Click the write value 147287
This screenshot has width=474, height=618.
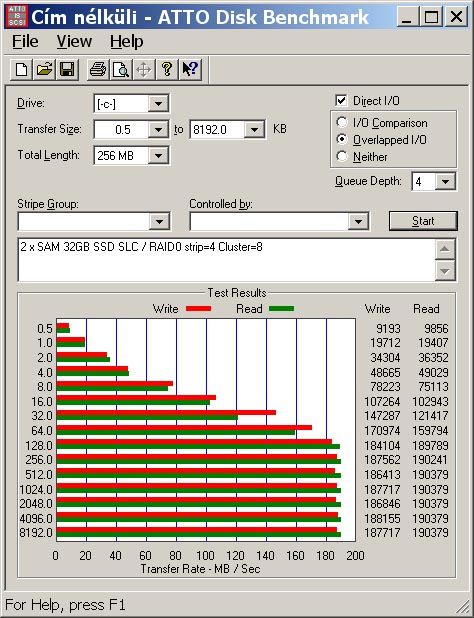(x=382, y=416)
